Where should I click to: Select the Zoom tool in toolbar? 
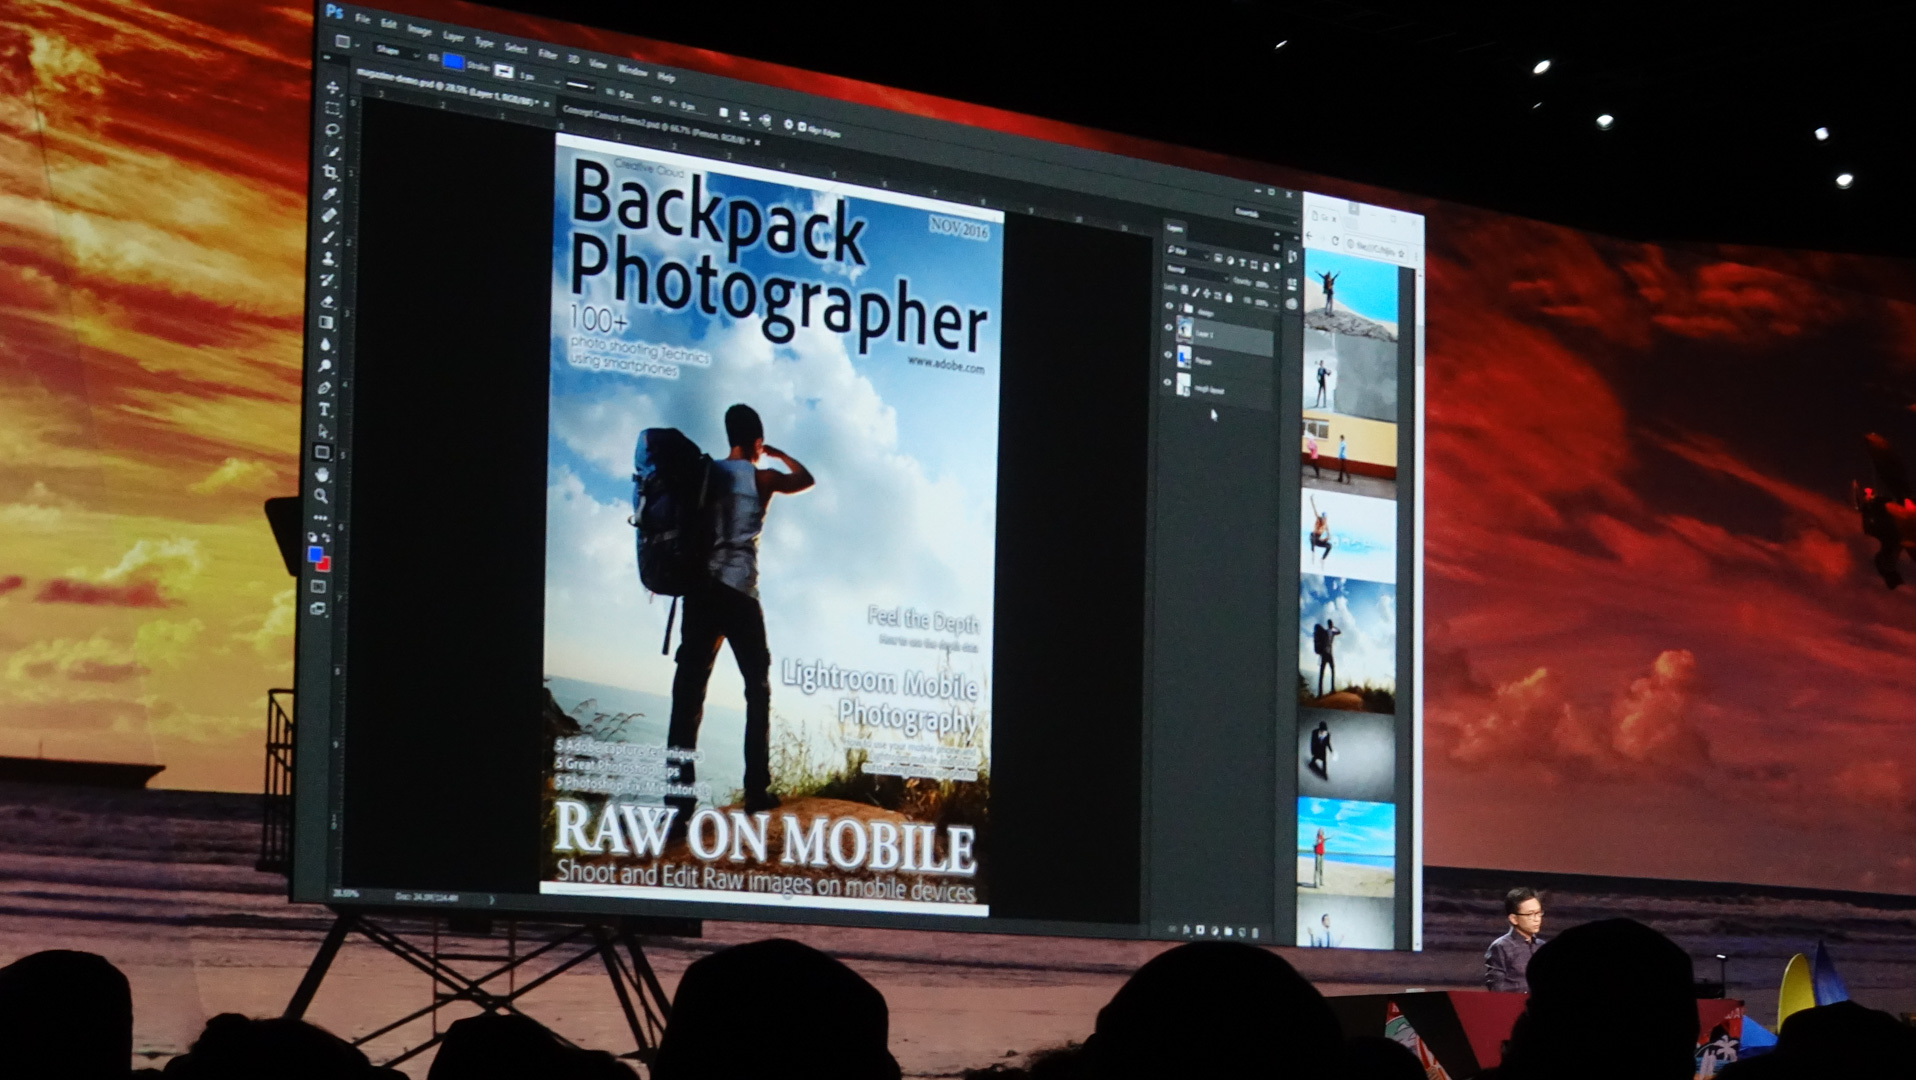pos(321,496)
